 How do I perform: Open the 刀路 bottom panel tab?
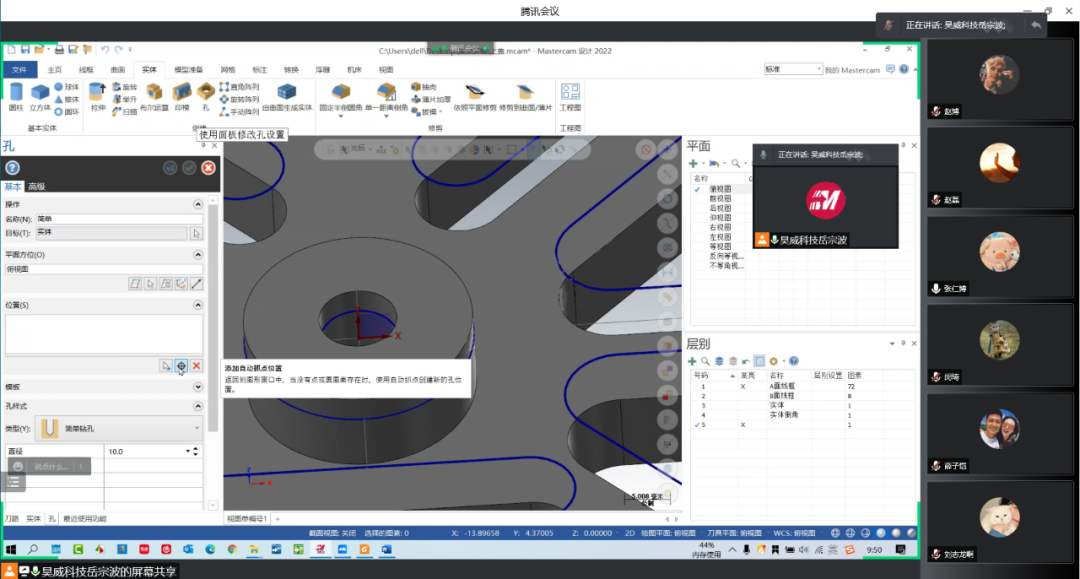[x=12, y=518]
